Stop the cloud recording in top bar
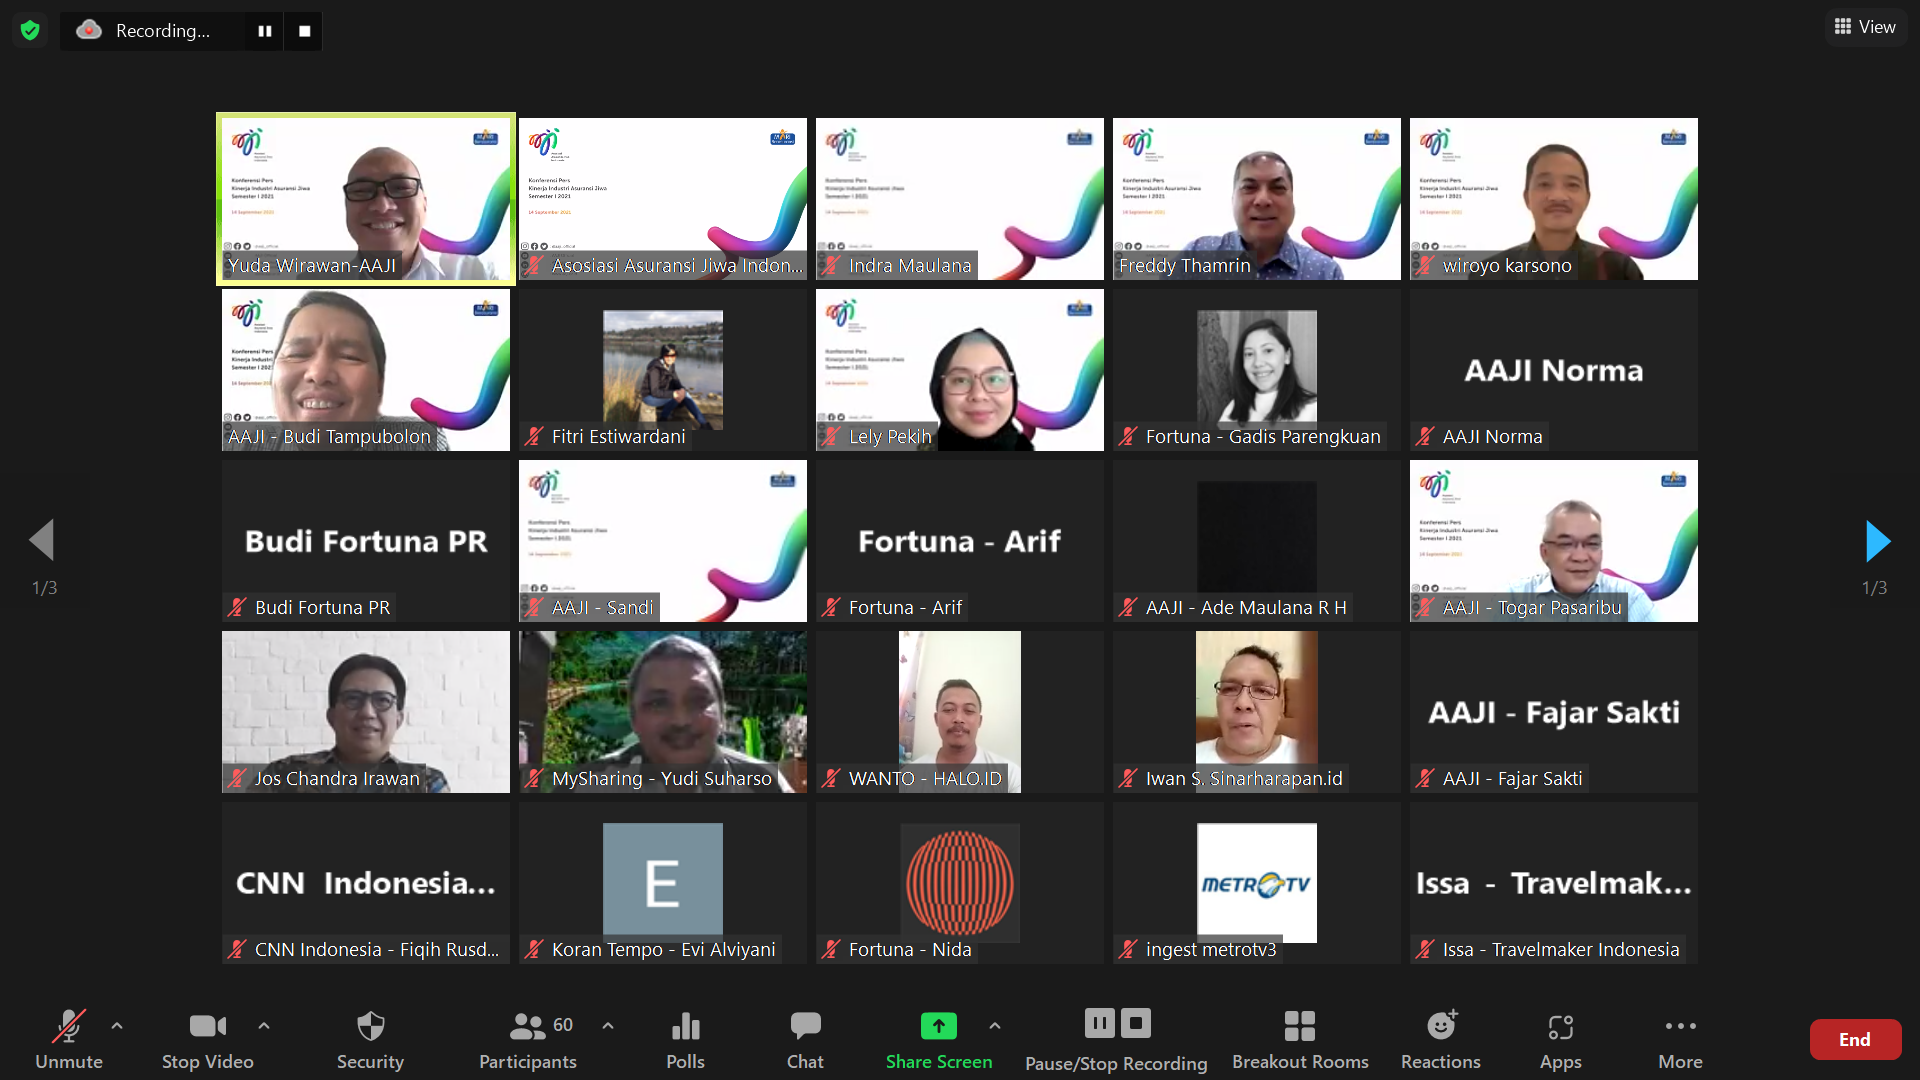Screen dimensions: 1920x1080 click(x=304, y=31)
